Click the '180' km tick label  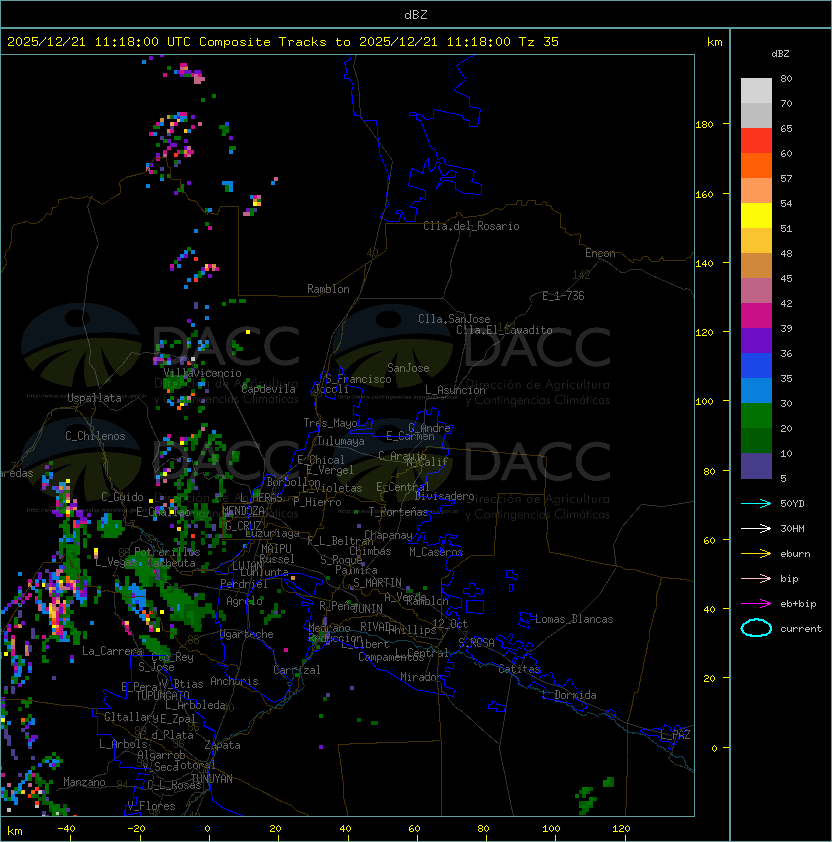tap(704, 125)
